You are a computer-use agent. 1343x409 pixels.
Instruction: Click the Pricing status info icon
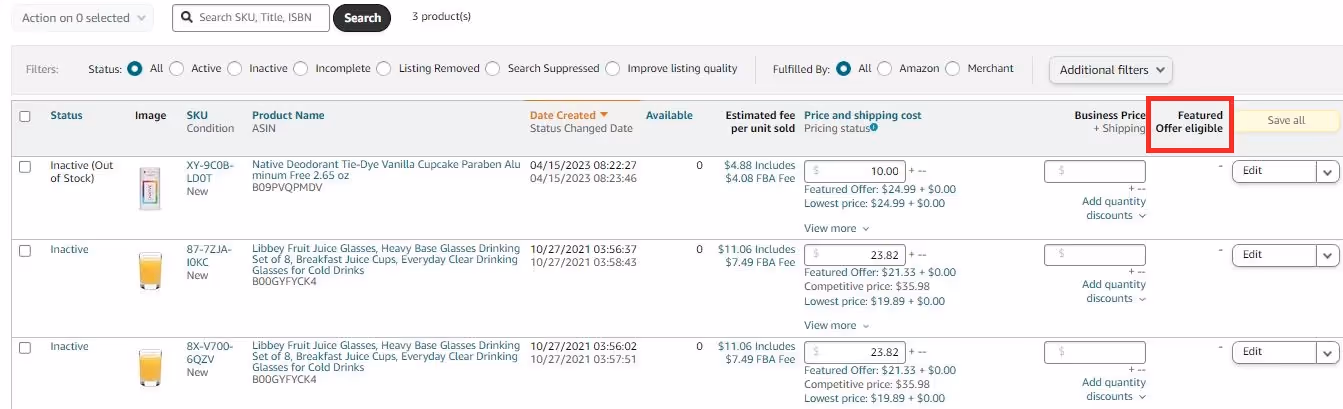[874, 127]
